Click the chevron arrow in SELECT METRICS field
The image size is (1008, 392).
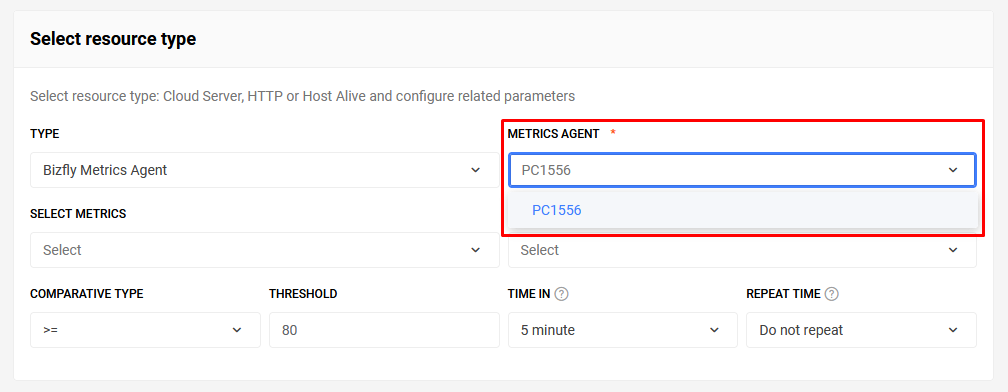pyautogui.click(x=476, y=250)
